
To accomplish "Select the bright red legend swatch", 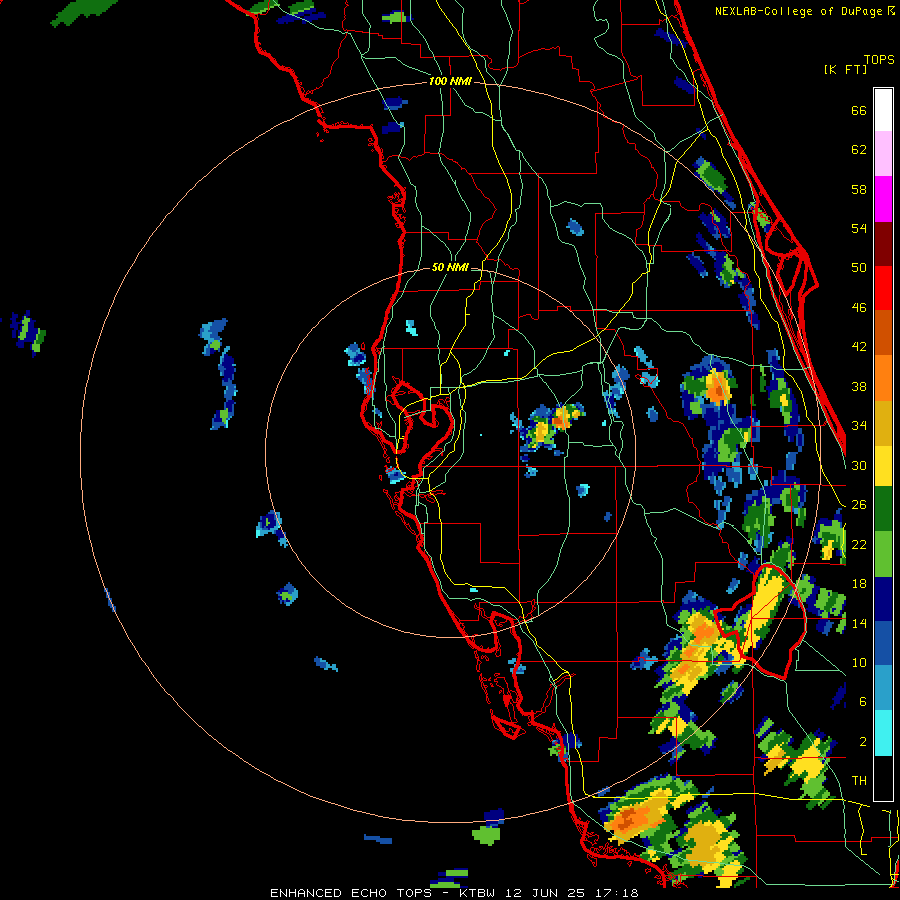I will pos(883,288).
